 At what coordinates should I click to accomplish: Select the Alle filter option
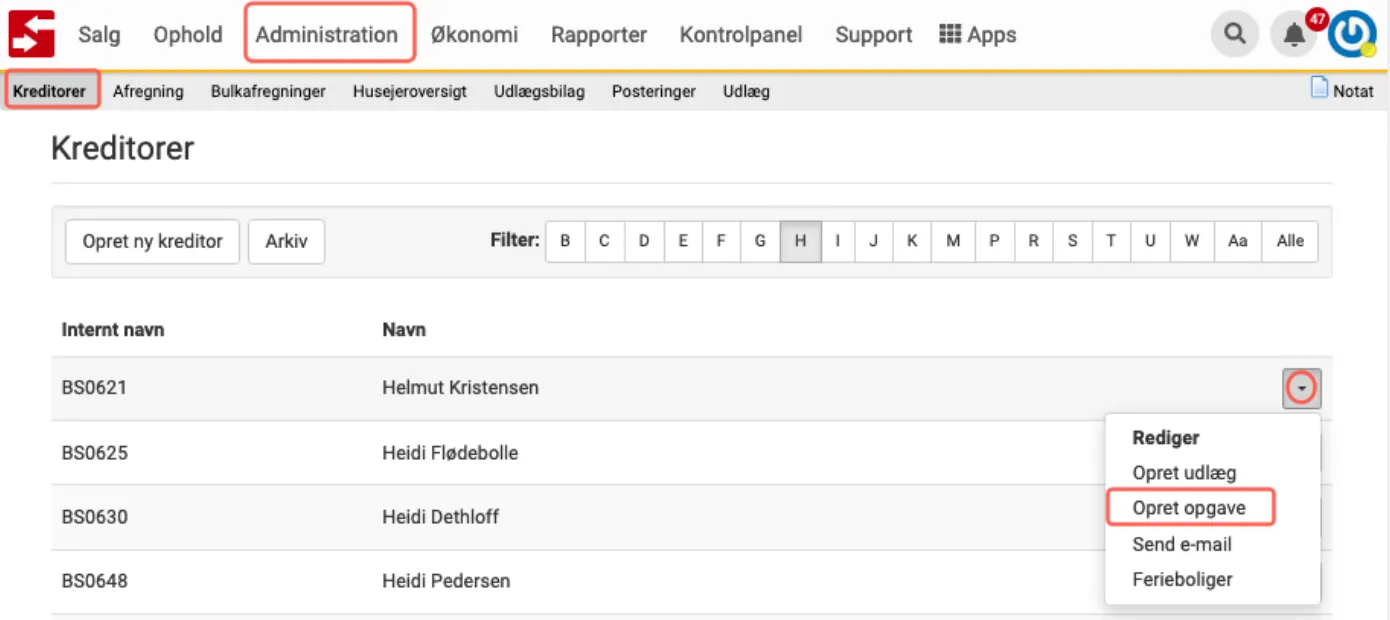[1290, 241]
